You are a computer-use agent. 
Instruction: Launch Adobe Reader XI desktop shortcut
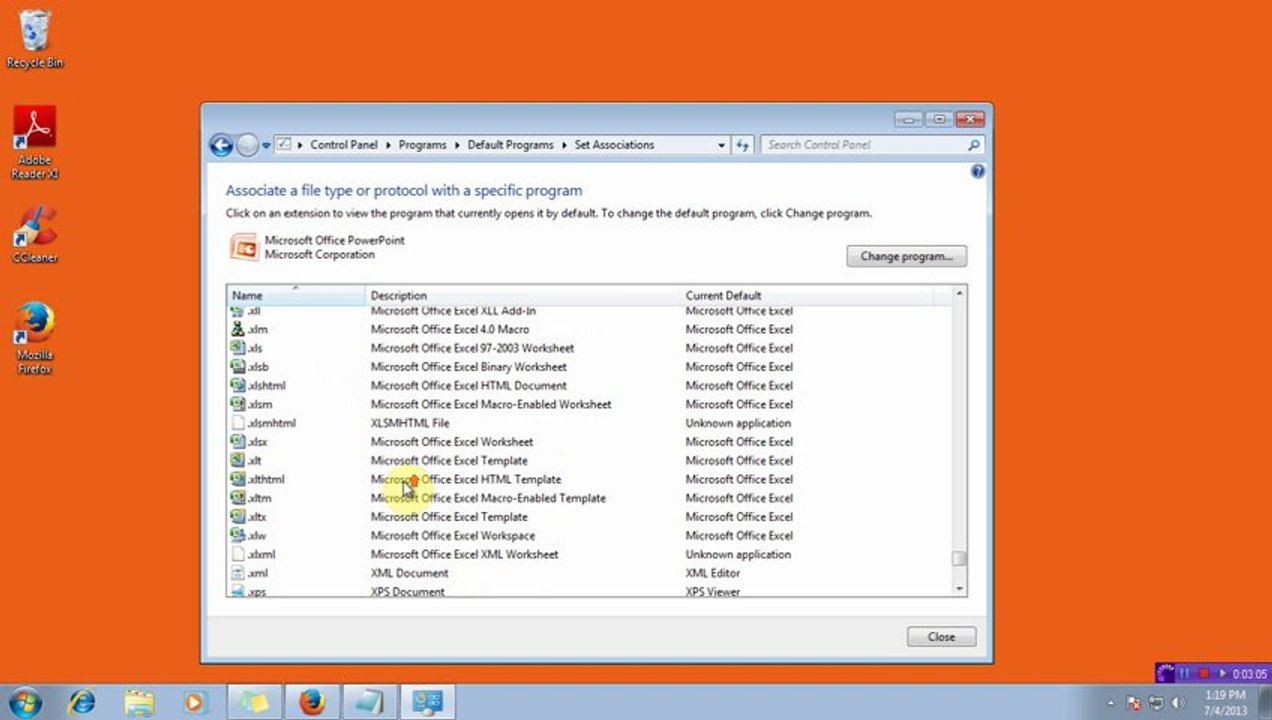[35, 143]
